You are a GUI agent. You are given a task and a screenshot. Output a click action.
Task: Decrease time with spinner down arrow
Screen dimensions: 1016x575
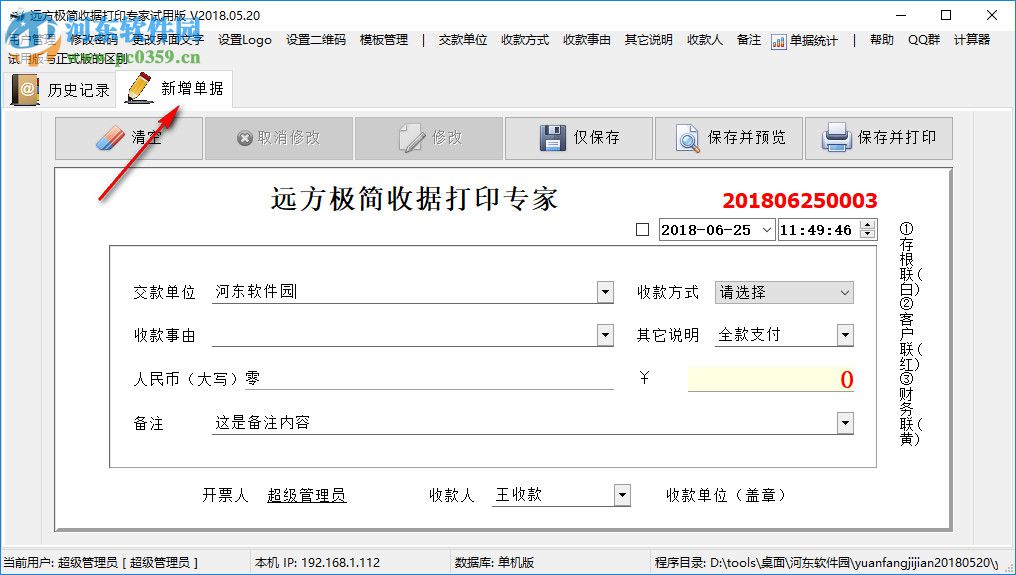pyautogui.click(x=868, y=234)
